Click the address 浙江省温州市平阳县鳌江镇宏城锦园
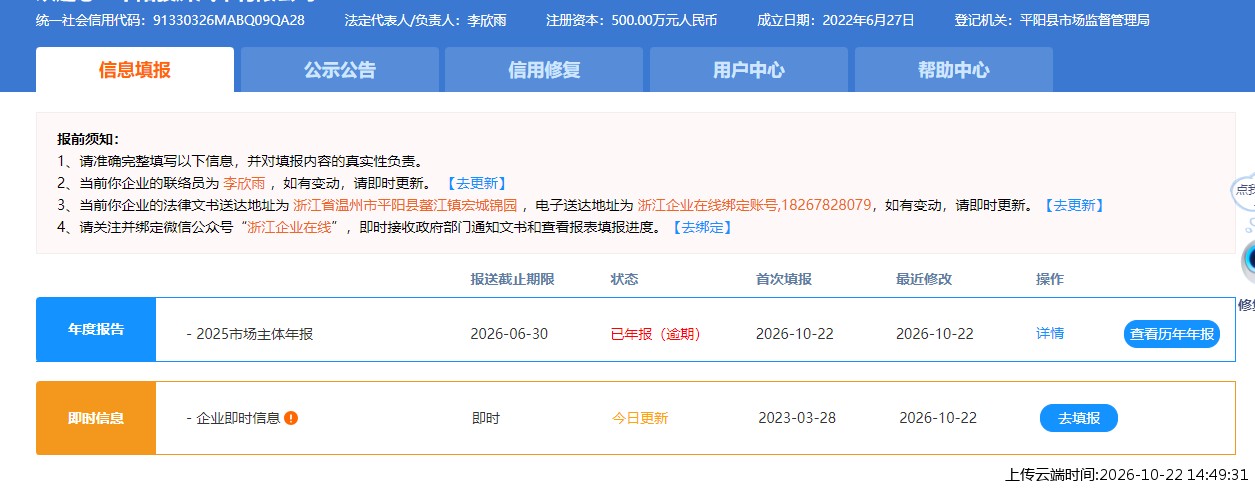1255x488 pixels. [x=405, y=205]
